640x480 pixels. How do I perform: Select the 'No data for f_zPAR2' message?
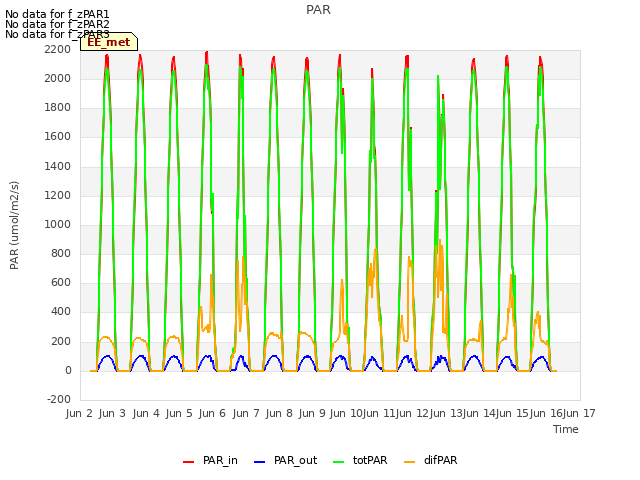pyautogui.click(x=57, y=24)
